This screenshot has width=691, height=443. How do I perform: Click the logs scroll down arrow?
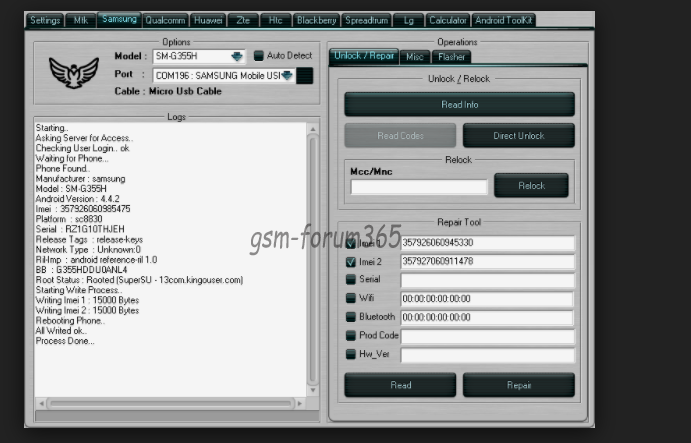tap(313, 390)
